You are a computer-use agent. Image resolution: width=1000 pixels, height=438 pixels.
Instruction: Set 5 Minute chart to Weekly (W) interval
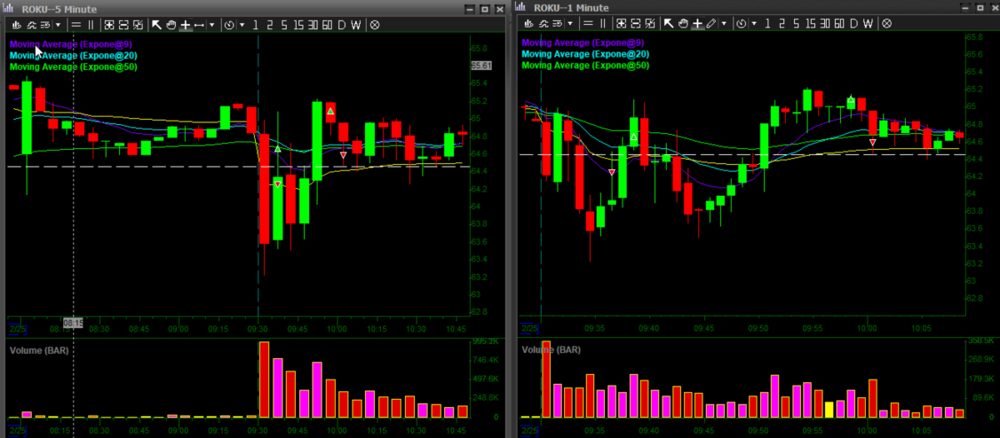pos(356,24)
